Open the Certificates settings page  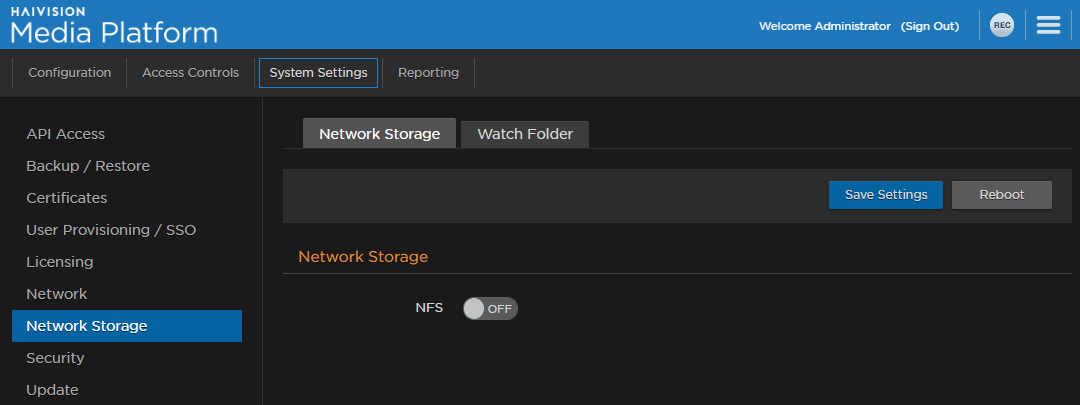[x=66, y=198]
